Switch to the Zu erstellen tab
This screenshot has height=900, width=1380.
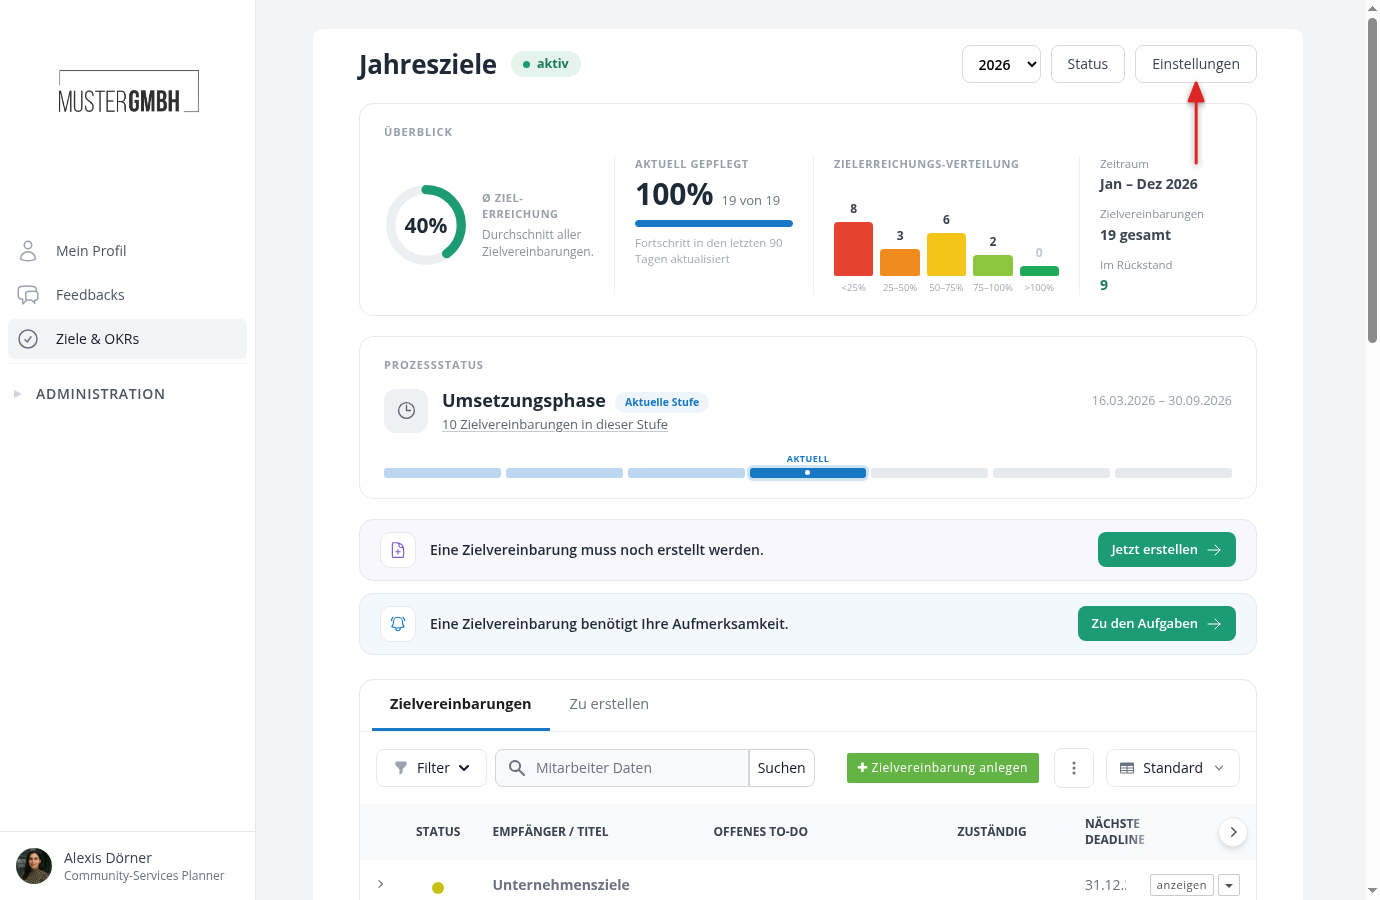[609, 704]
